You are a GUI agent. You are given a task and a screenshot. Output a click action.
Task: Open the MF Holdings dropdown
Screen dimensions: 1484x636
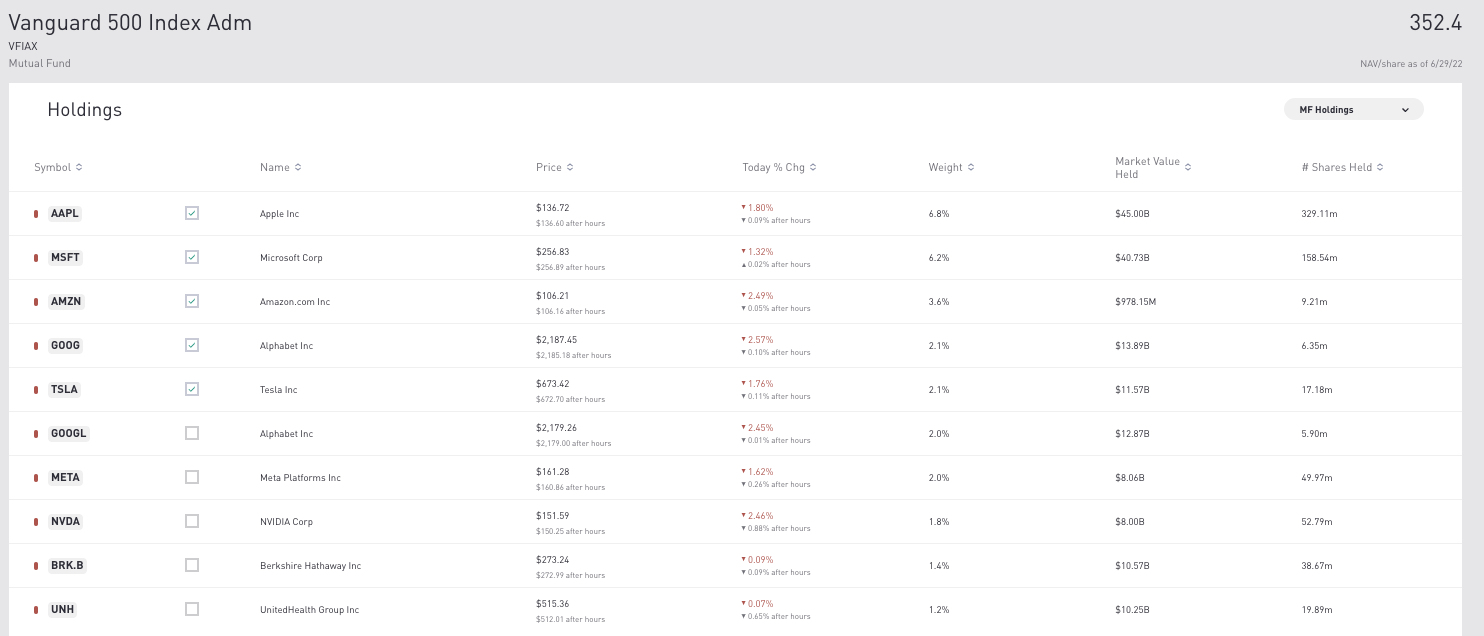click(x=1353, y=109)
